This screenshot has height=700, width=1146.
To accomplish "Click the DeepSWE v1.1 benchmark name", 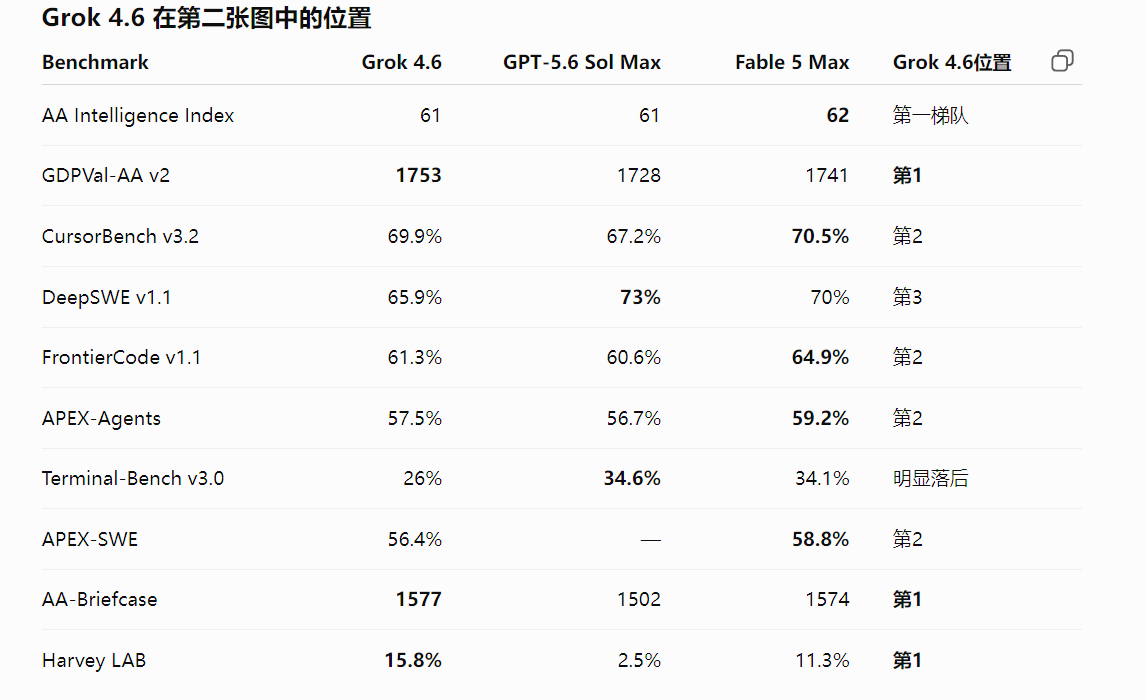I will [107, 297].
